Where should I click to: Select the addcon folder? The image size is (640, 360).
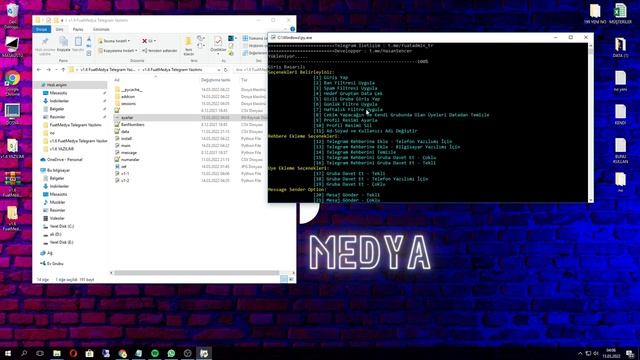pos(128,97)
